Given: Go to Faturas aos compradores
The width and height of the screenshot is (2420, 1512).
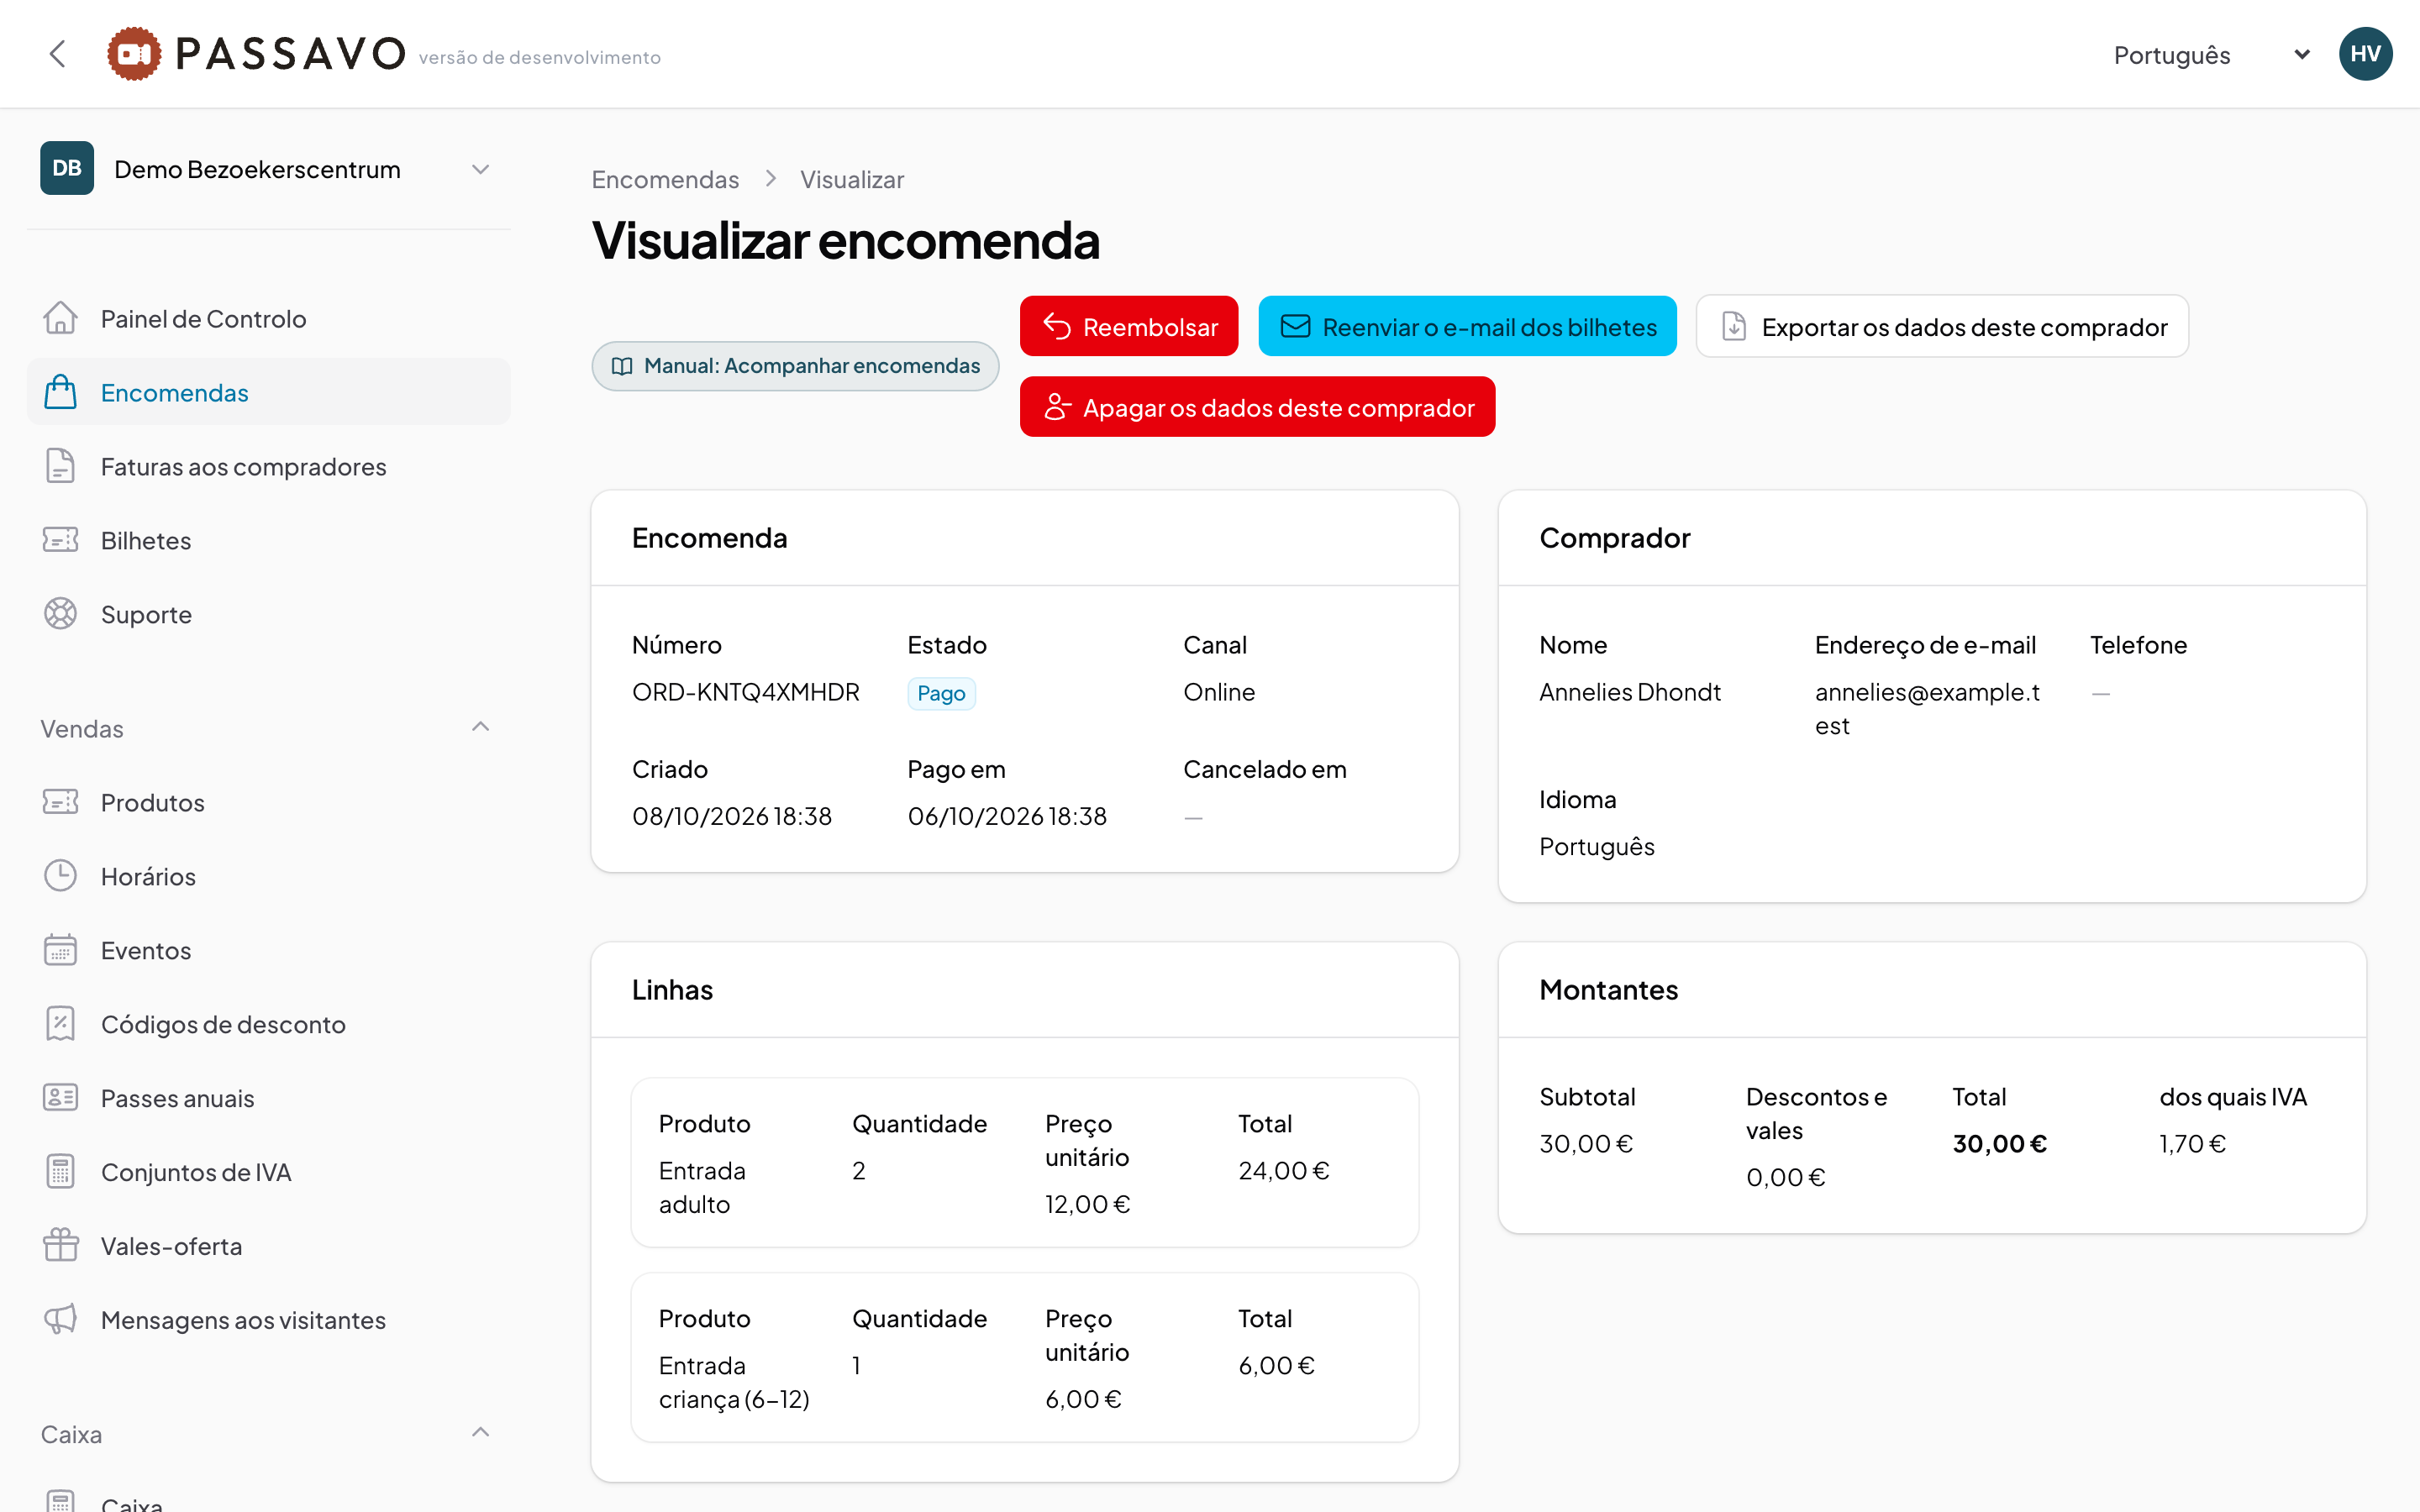Looking at the screenshot, I should coord(268,466).
